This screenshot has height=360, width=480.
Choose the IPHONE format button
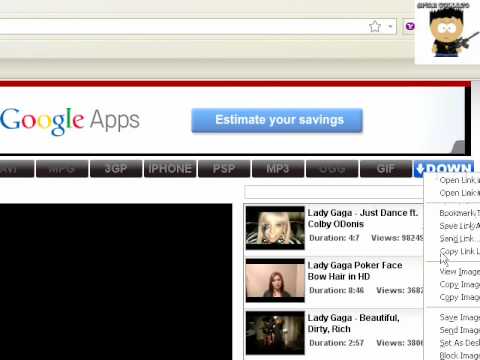[x=170, y=169]
